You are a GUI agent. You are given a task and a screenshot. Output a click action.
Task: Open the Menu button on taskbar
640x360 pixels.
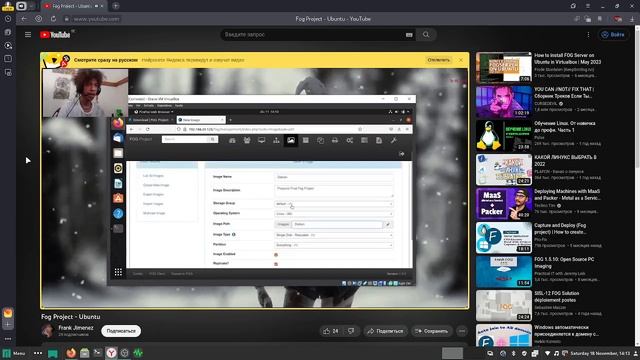tap(14, 353)
